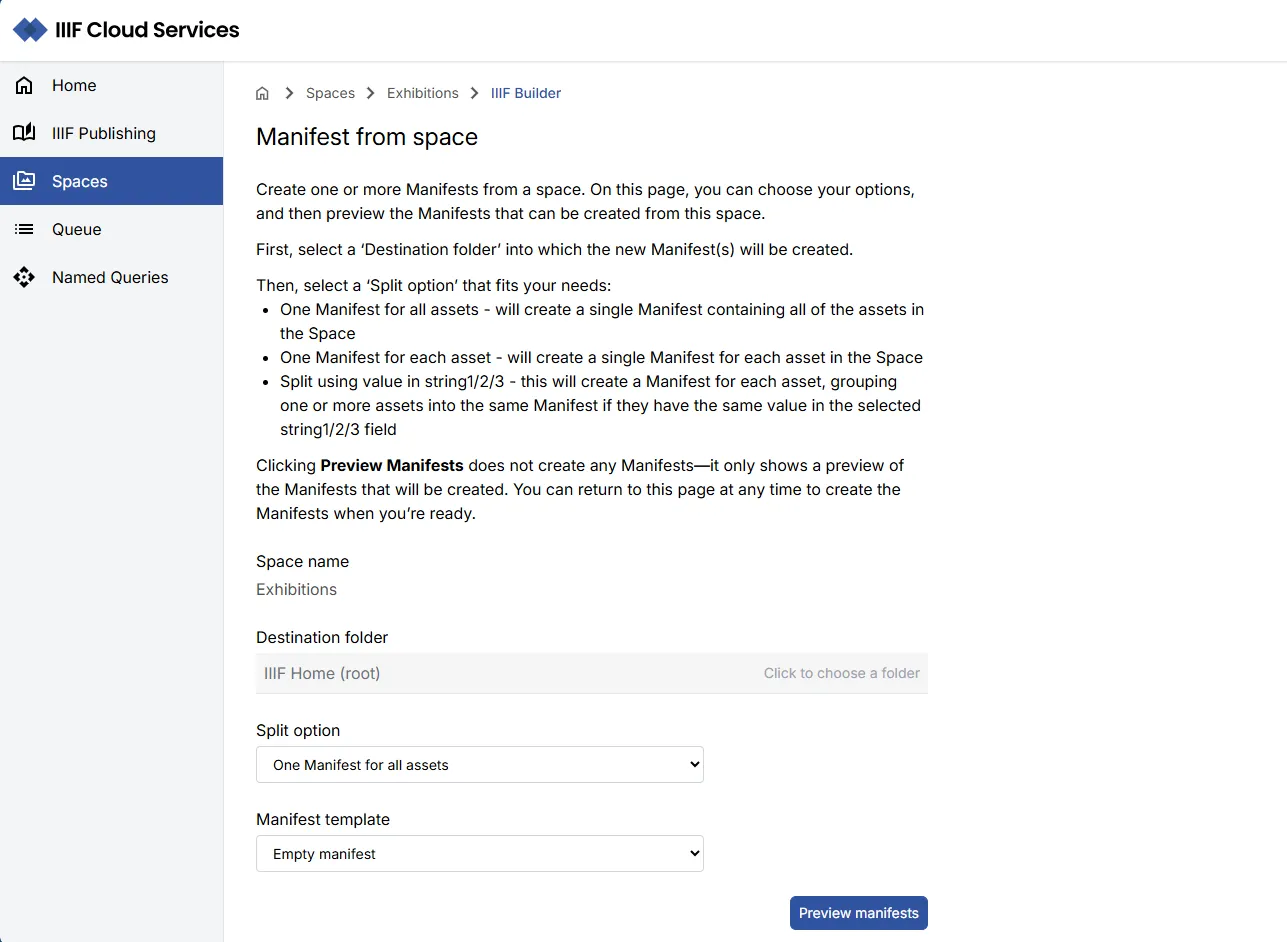
Task: Click the Spaces images icon
Action: (24, 181)
